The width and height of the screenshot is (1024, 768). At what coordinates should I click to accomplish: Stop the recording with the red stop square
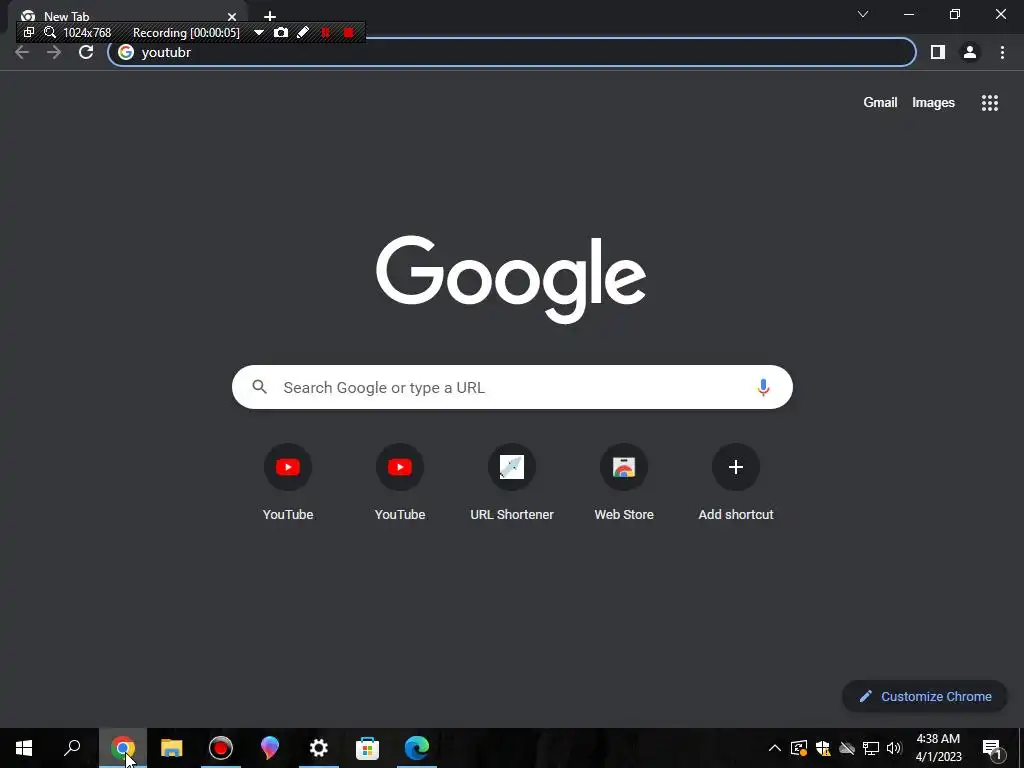pos(349,32)
